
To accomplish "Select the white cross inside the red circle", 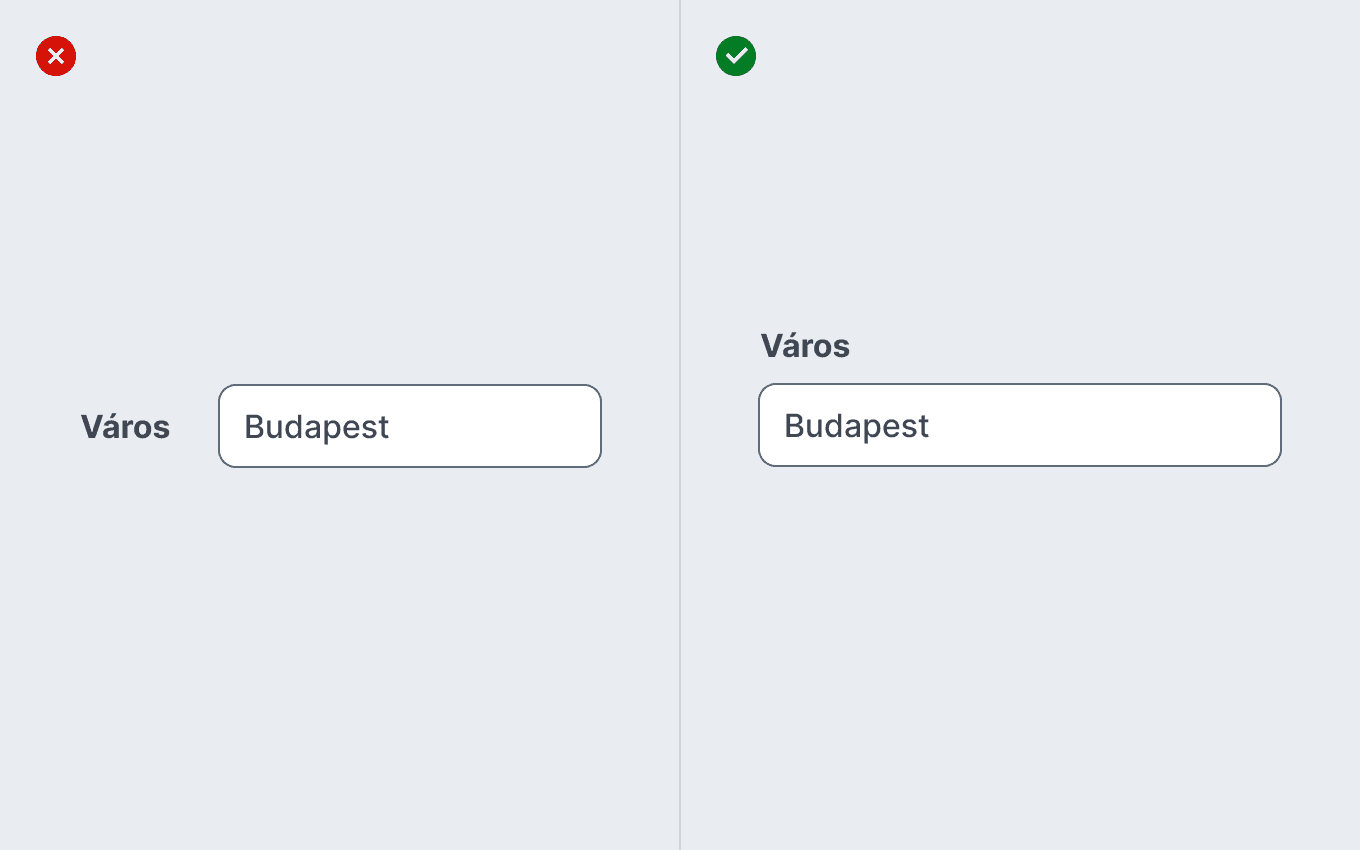I will 56,56.
